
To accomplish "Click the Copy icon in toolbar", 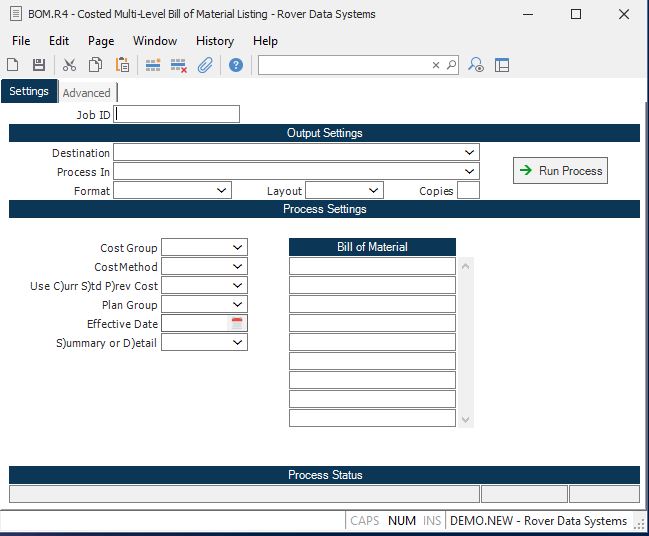I will [95, 65].
